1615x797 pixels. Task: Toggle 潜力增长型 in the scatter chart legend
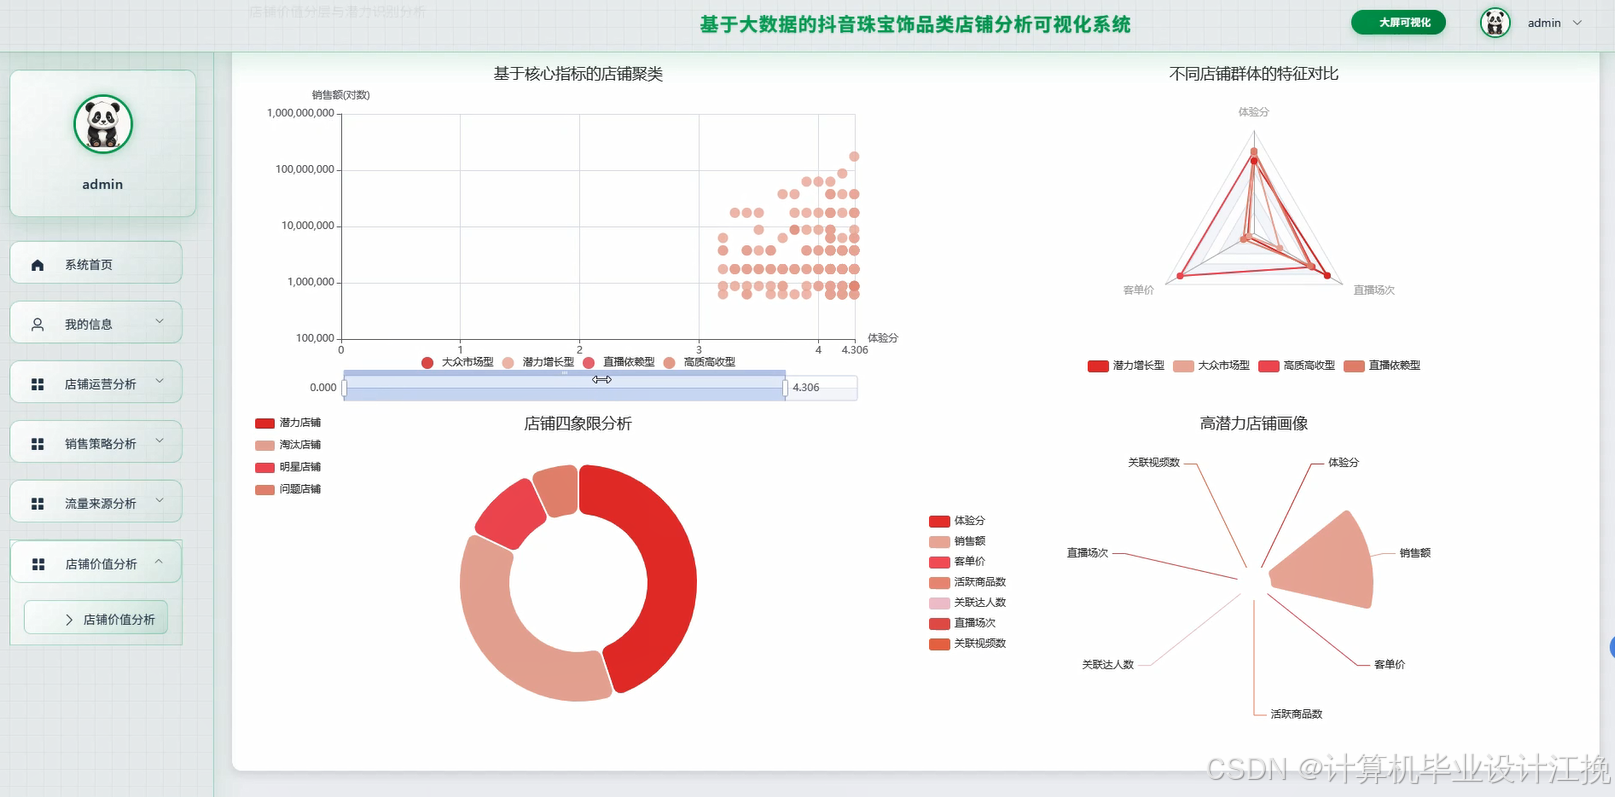coord(538,362)
